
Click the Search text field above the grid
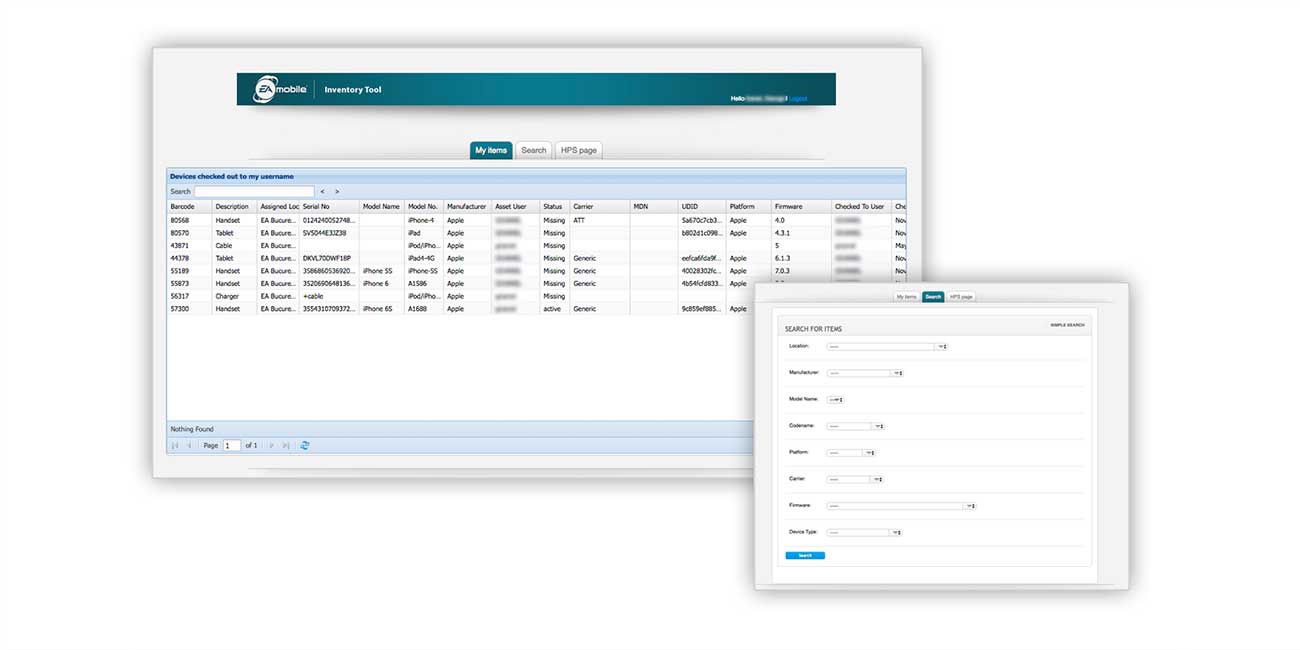pos(254,191)
